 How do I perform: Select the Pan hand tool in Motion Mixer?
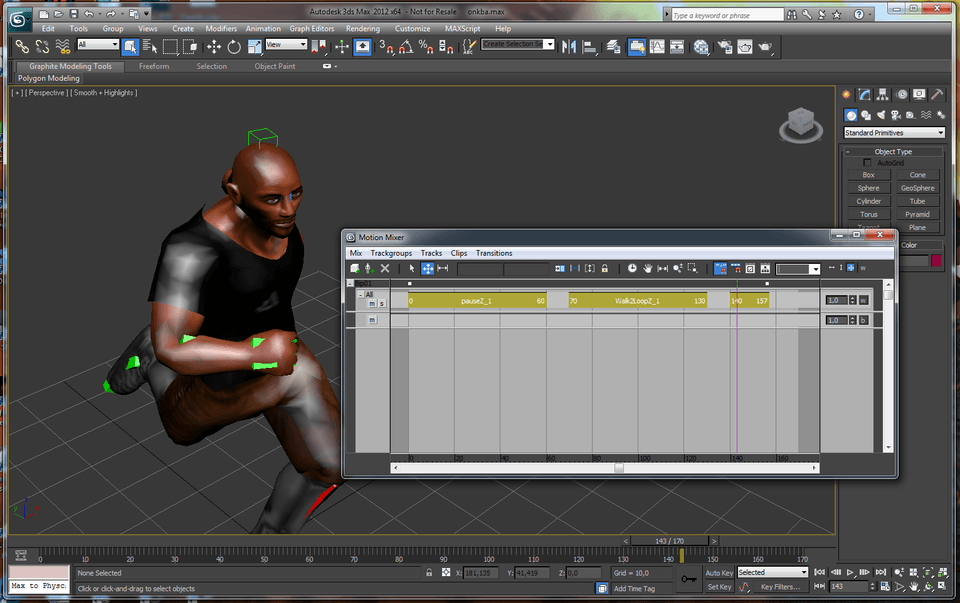pos(647,269)
